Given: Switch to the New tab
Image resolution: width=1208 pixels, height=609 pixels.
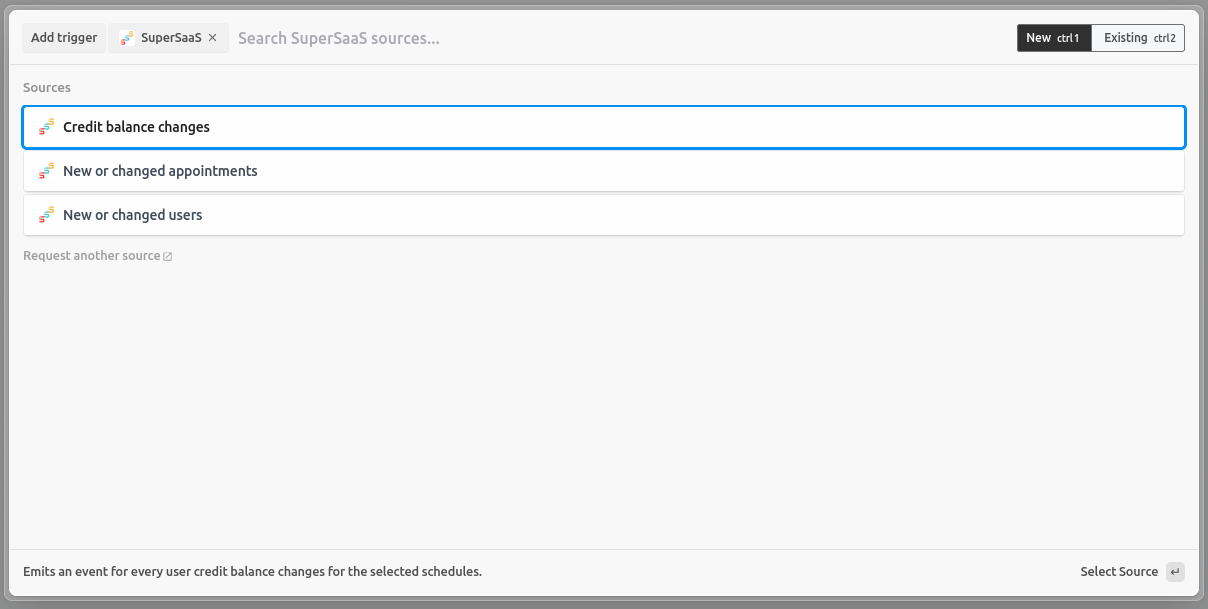Looking at the screenshot, I should 1038,38.
